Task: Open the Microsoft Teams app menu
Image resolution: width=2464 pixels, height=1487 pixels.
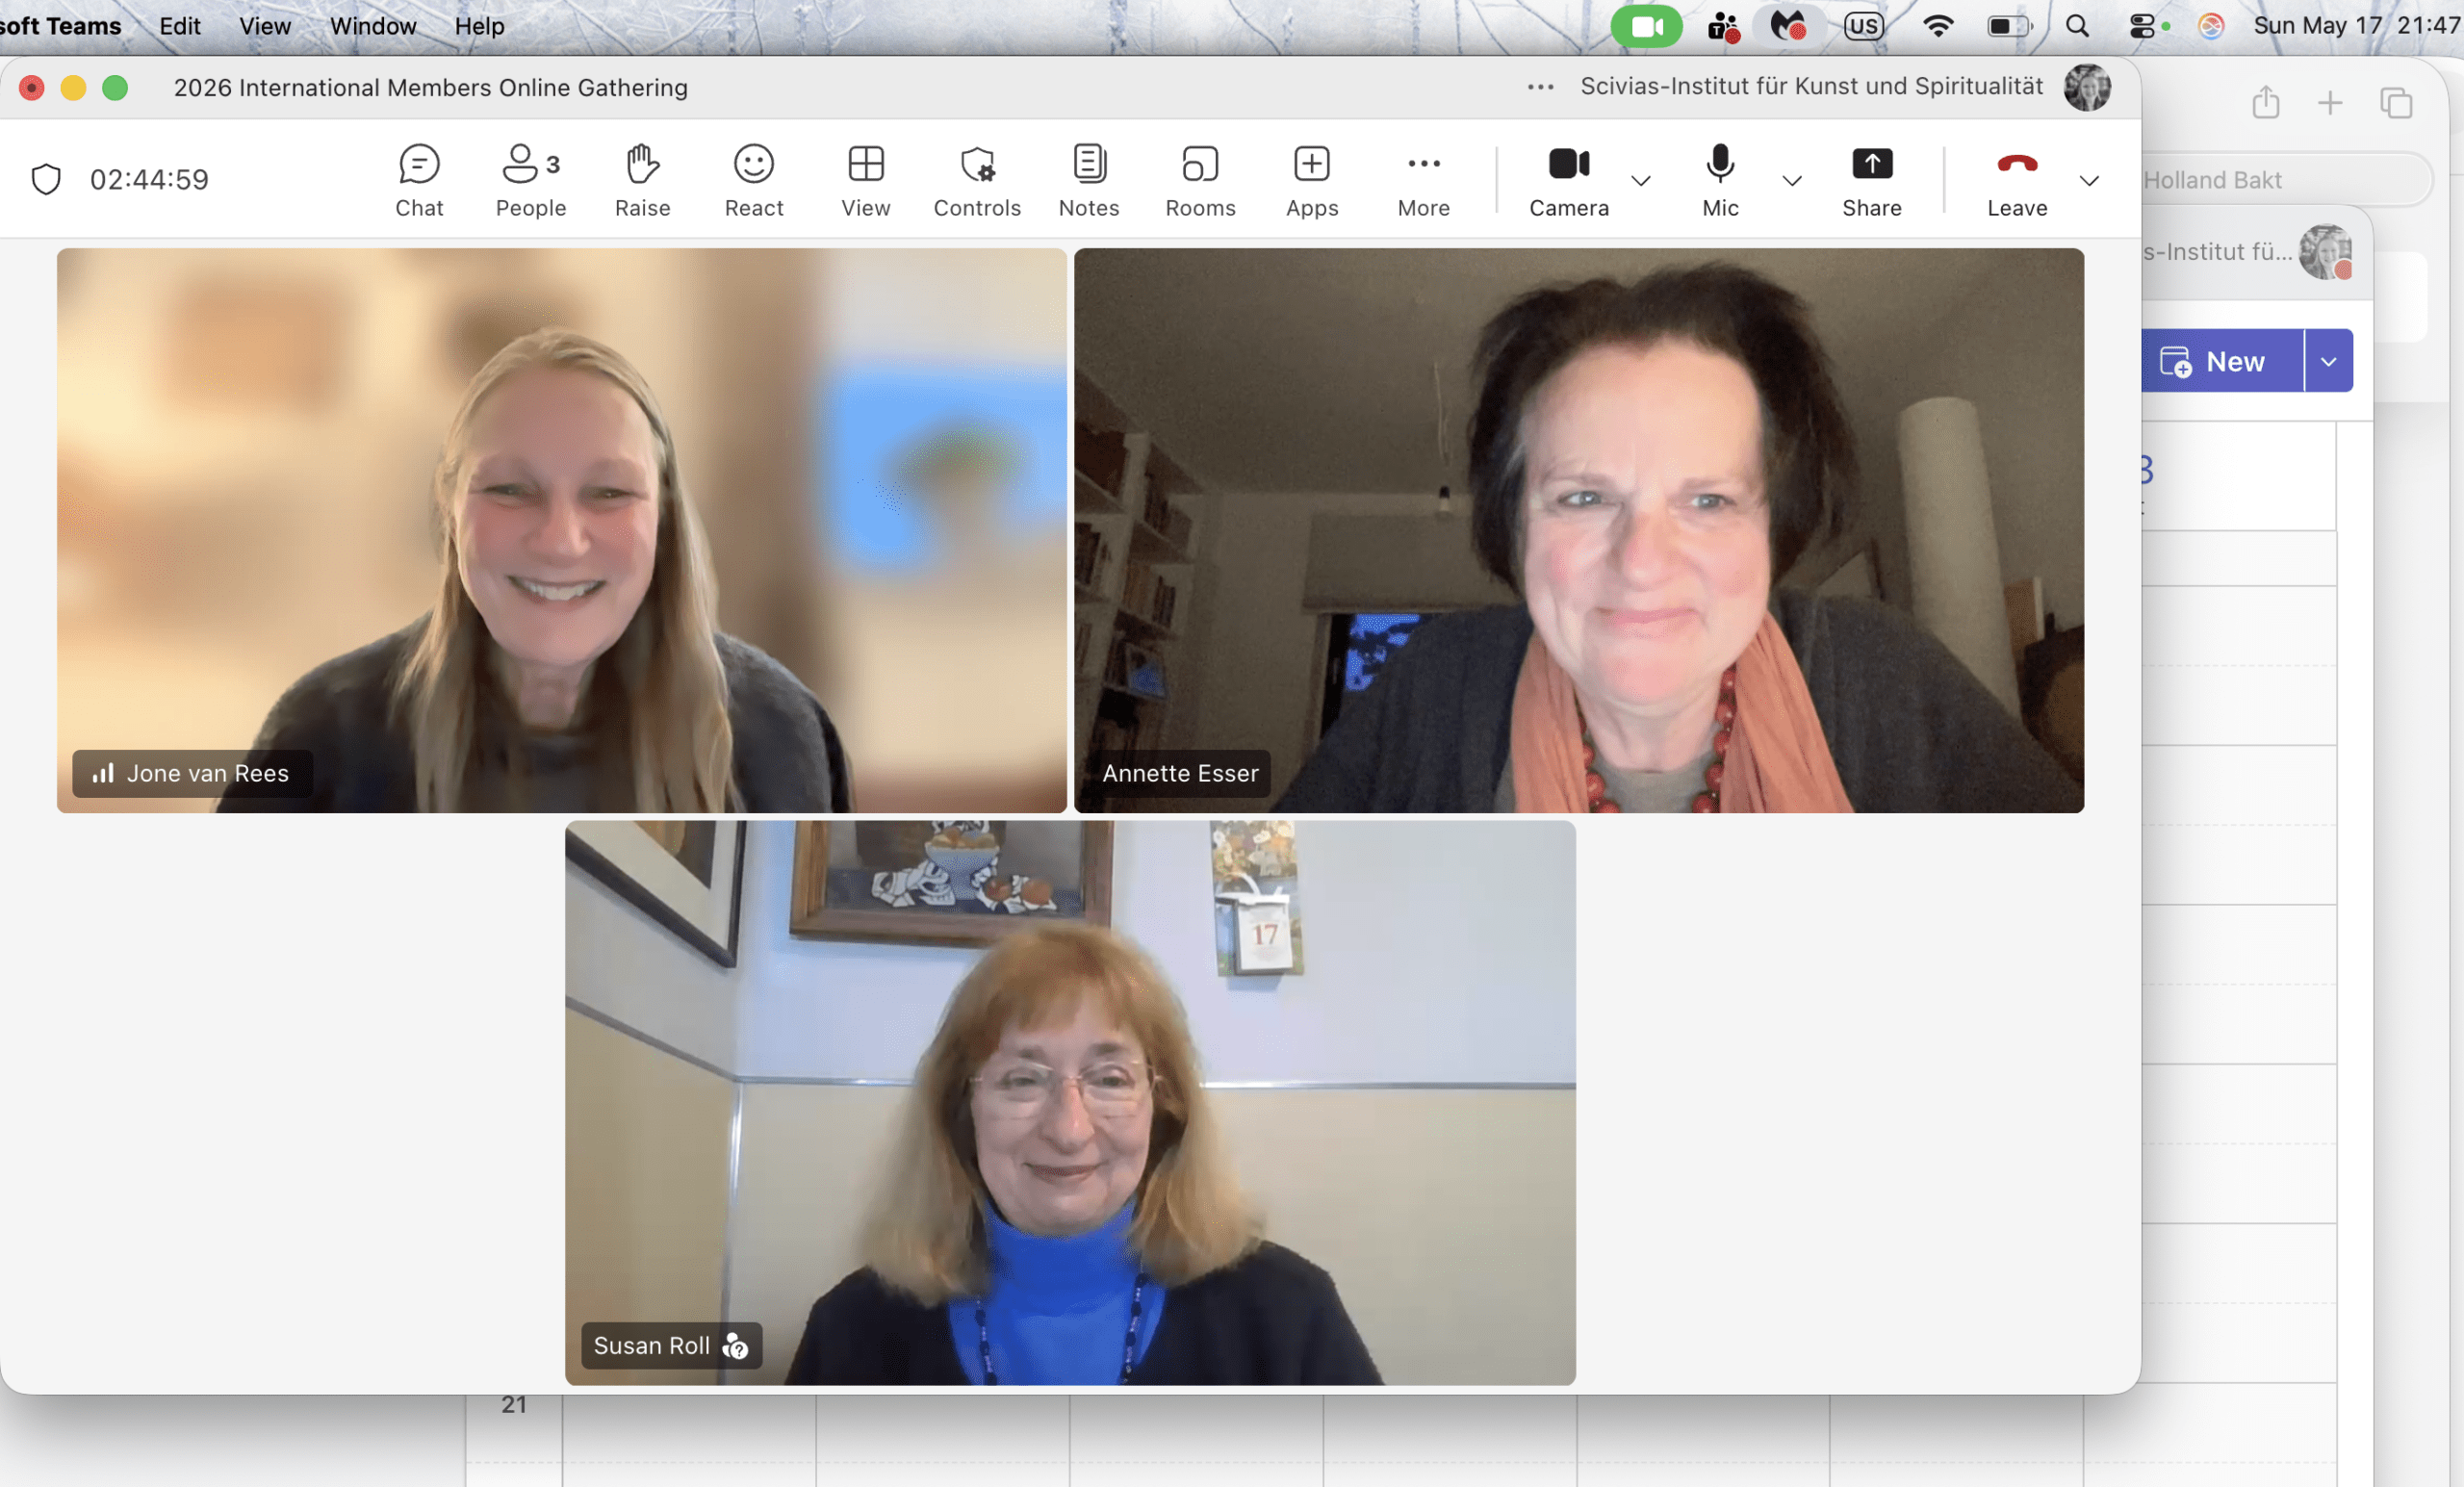Action: [60, 26]
